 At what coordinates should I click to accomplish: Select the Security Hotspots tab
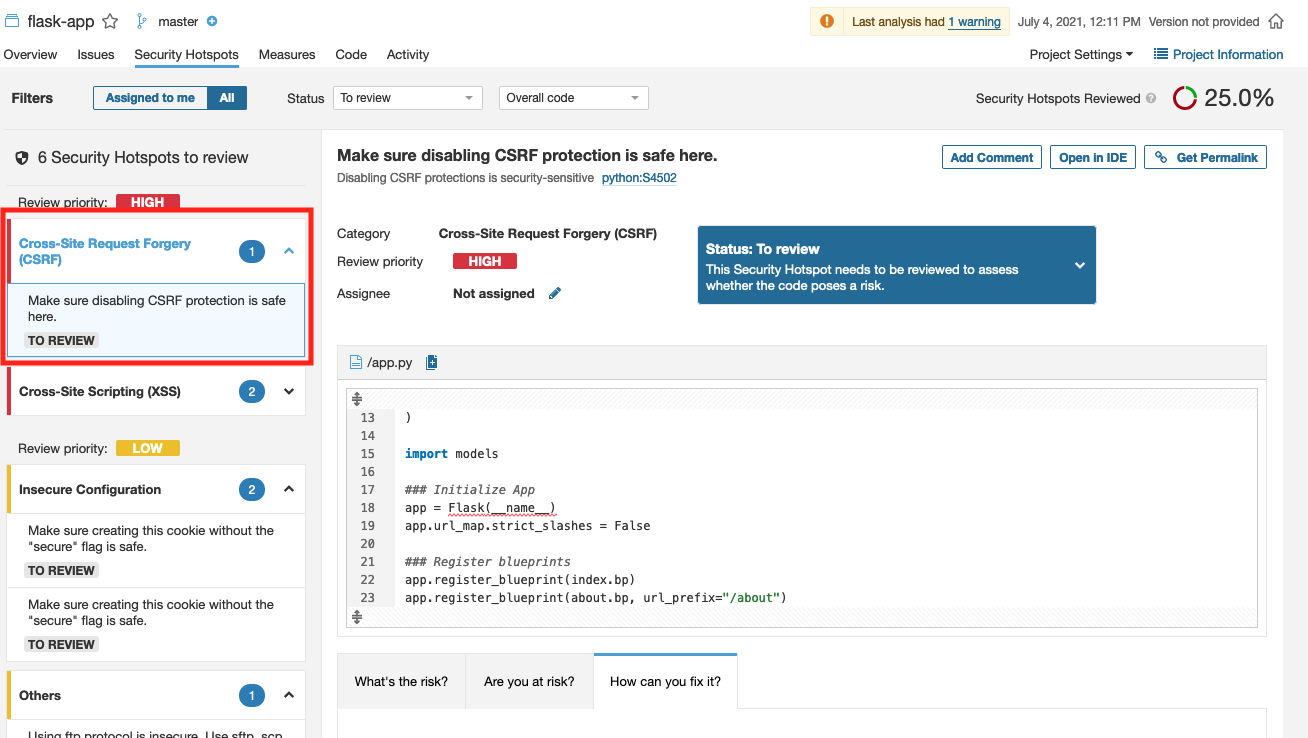point(186,54)
